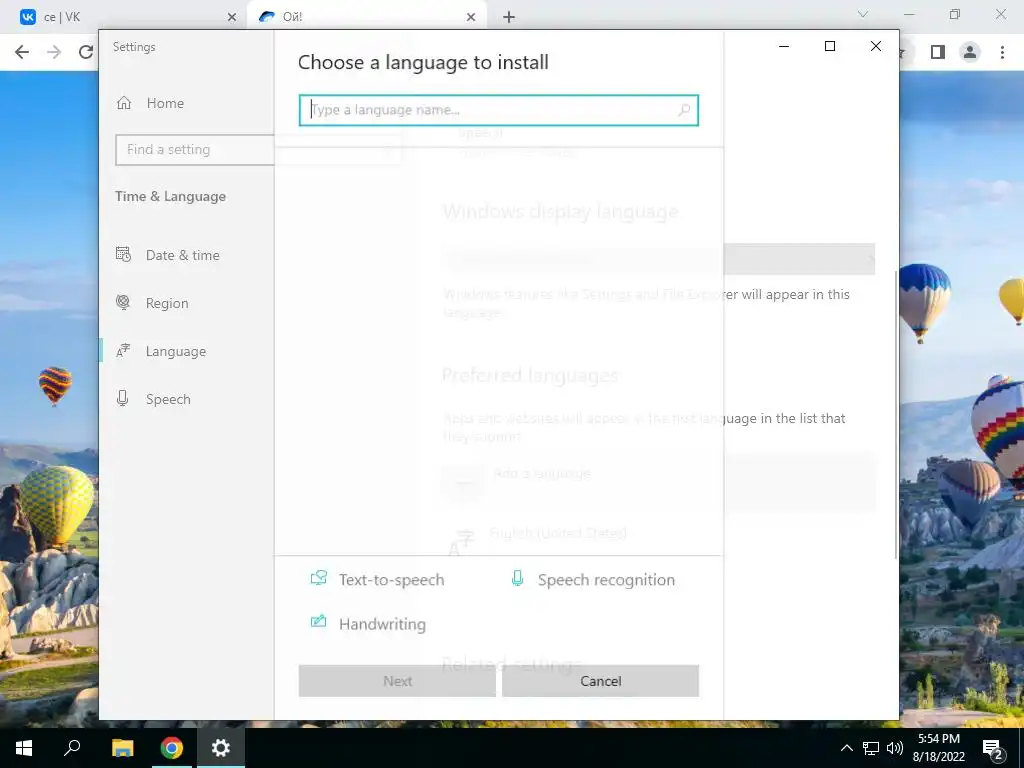Cancel the language install dialog
Screen dimensions: 1024x768
[600, 681]
